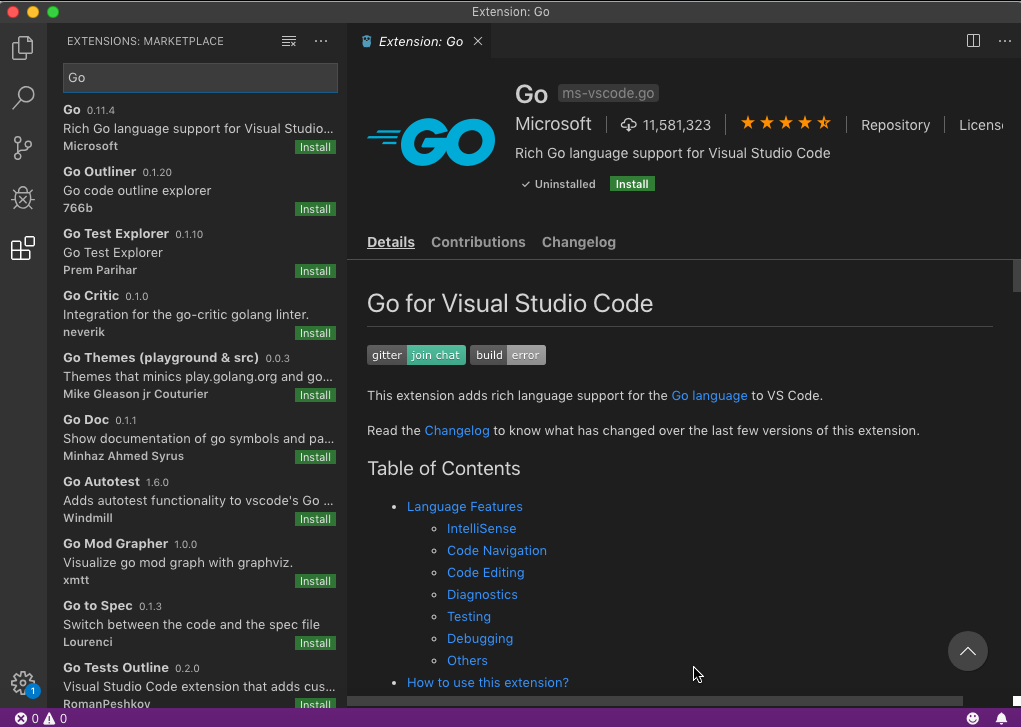Jump to Debugging section
Viewport: 1021px width, 727px height.
pos(480,638)
